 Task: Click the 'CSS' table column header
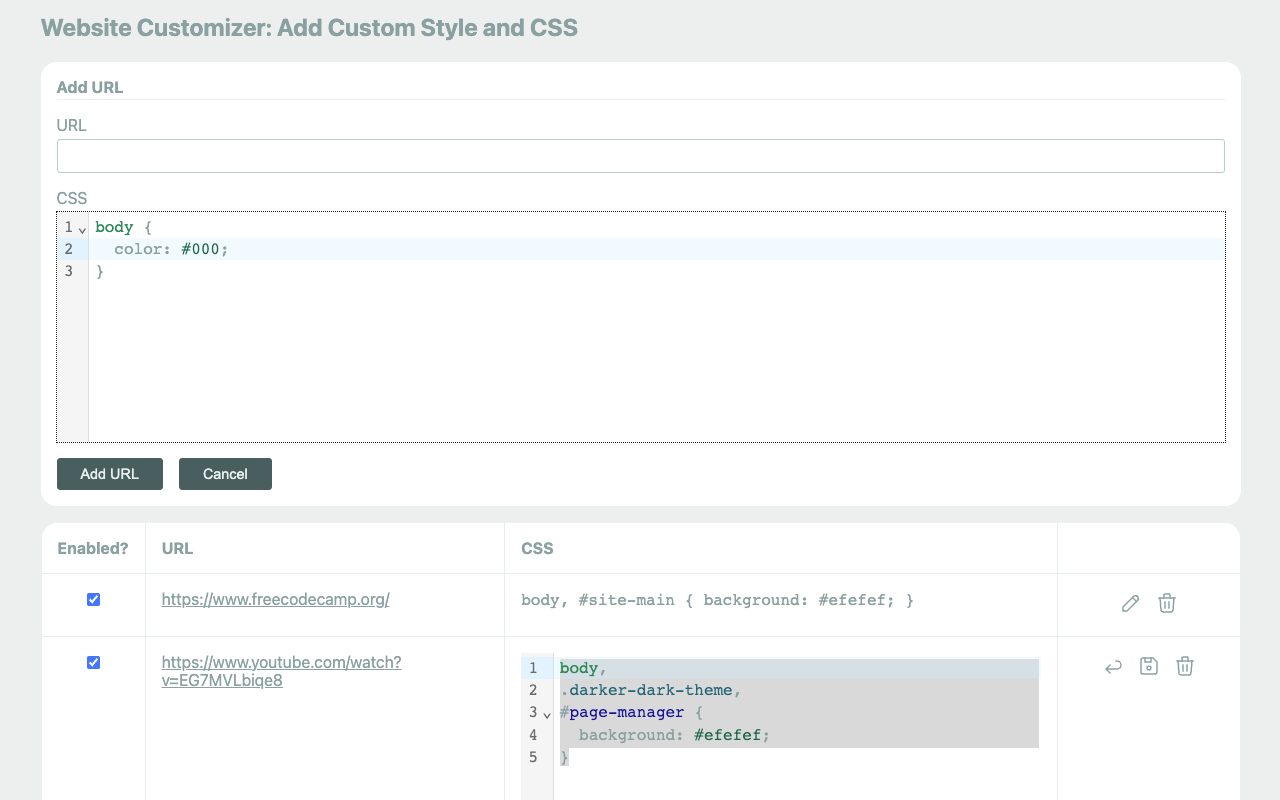tap(537, 548)
